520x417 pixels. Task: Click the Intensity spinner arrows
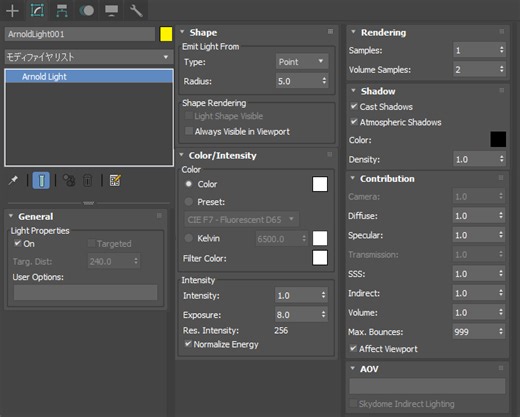323,295
